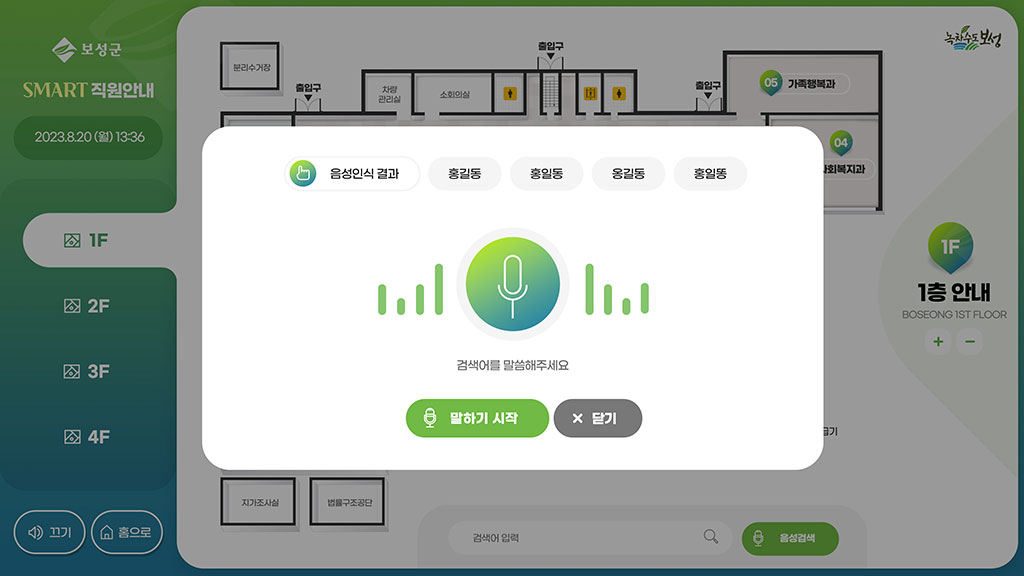The width and height of the screenshot is (1024, 576).
Task: Select the 지가조사실 room on the map
Action: tap(259, 502)
